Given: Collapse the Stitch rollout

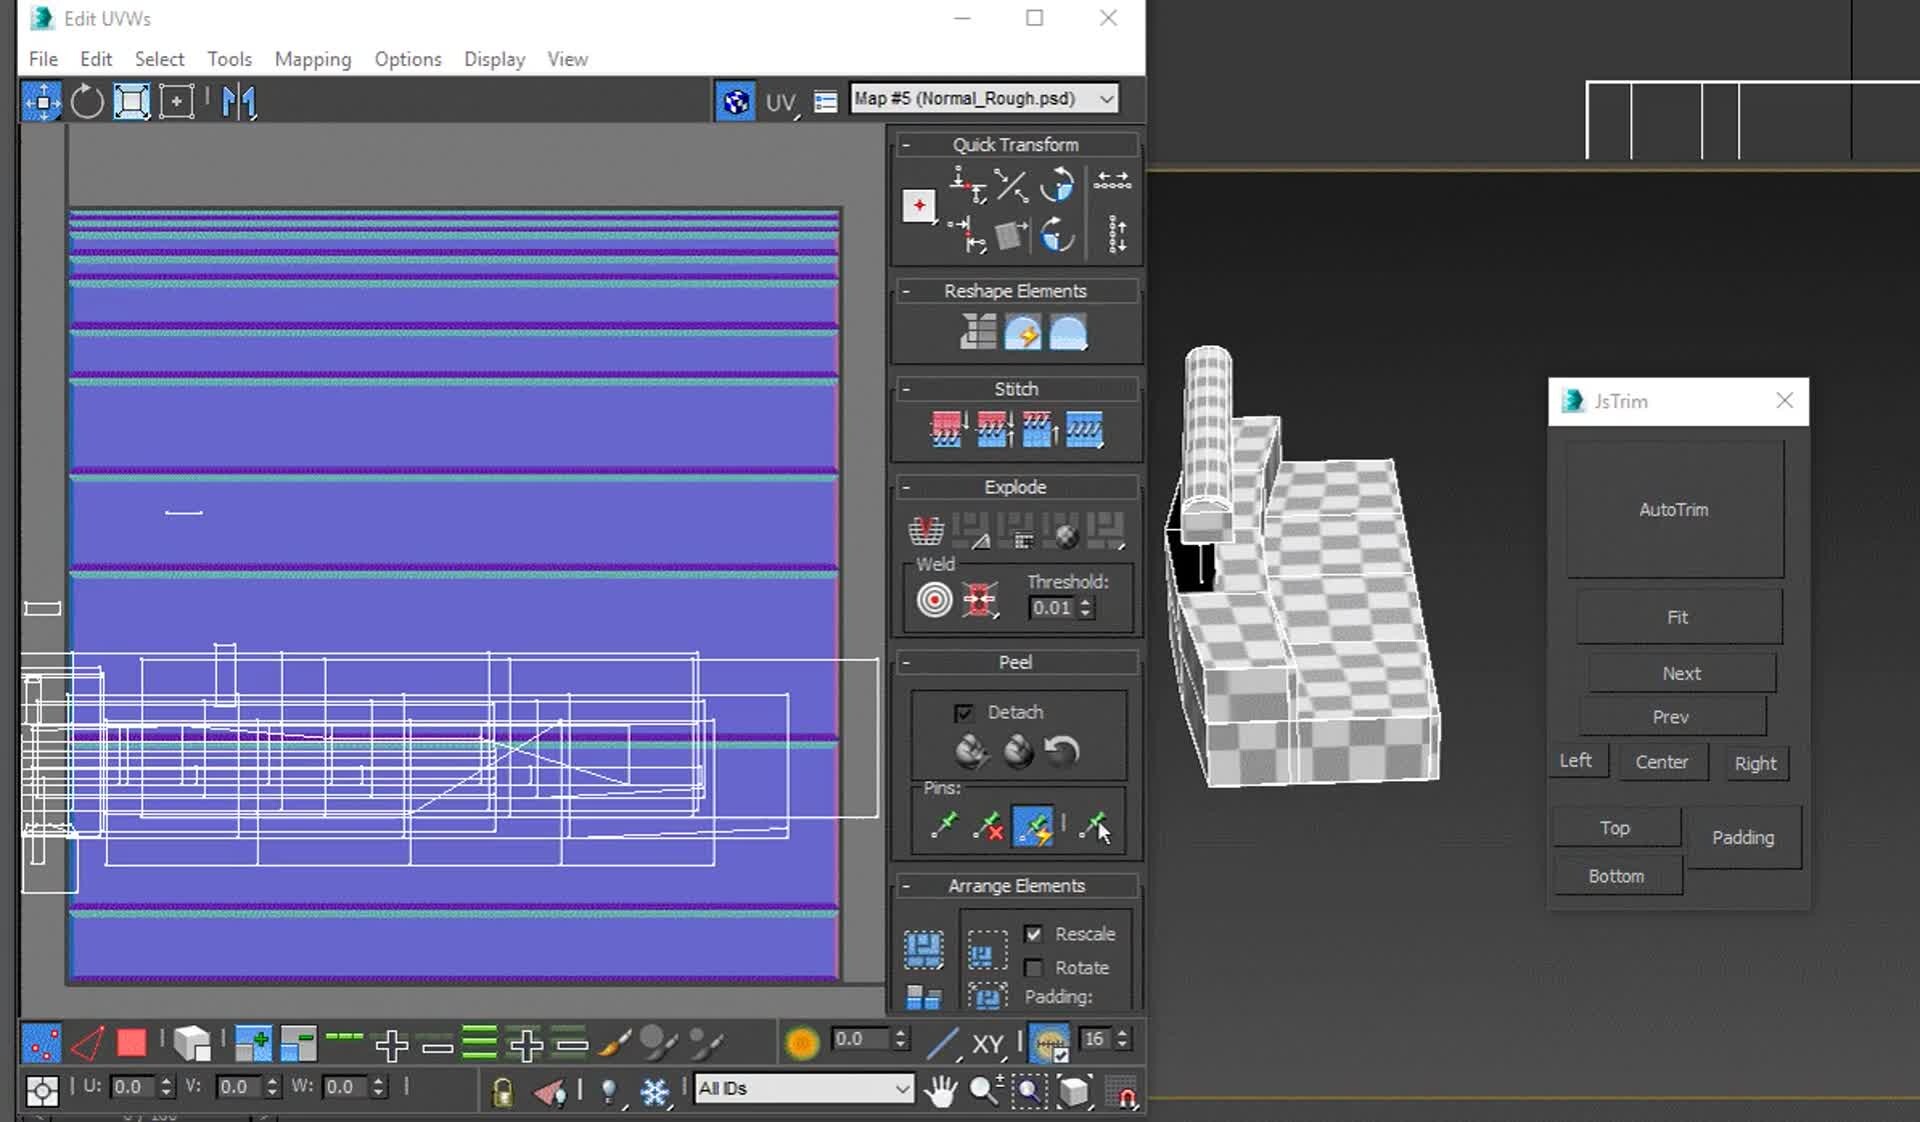Looking at the screenshot, I should point(907,389).
